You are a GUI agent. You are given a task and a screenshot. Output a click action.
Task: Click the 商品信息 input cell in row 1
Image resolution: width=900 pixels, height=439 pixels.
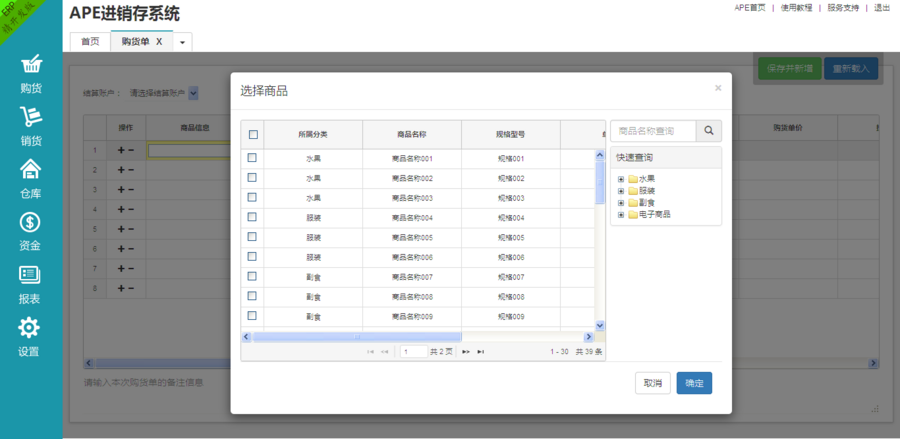189,150
